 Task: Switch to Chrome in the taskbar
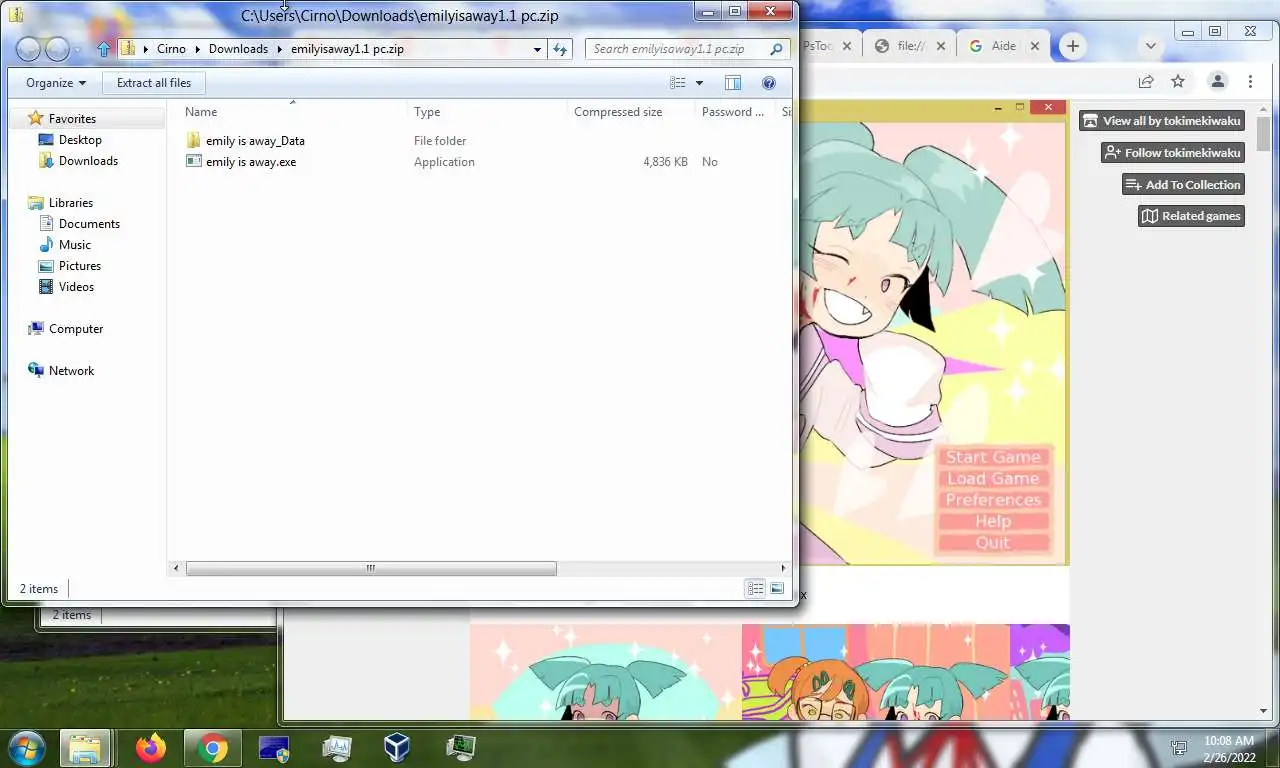tap(212, 748)
